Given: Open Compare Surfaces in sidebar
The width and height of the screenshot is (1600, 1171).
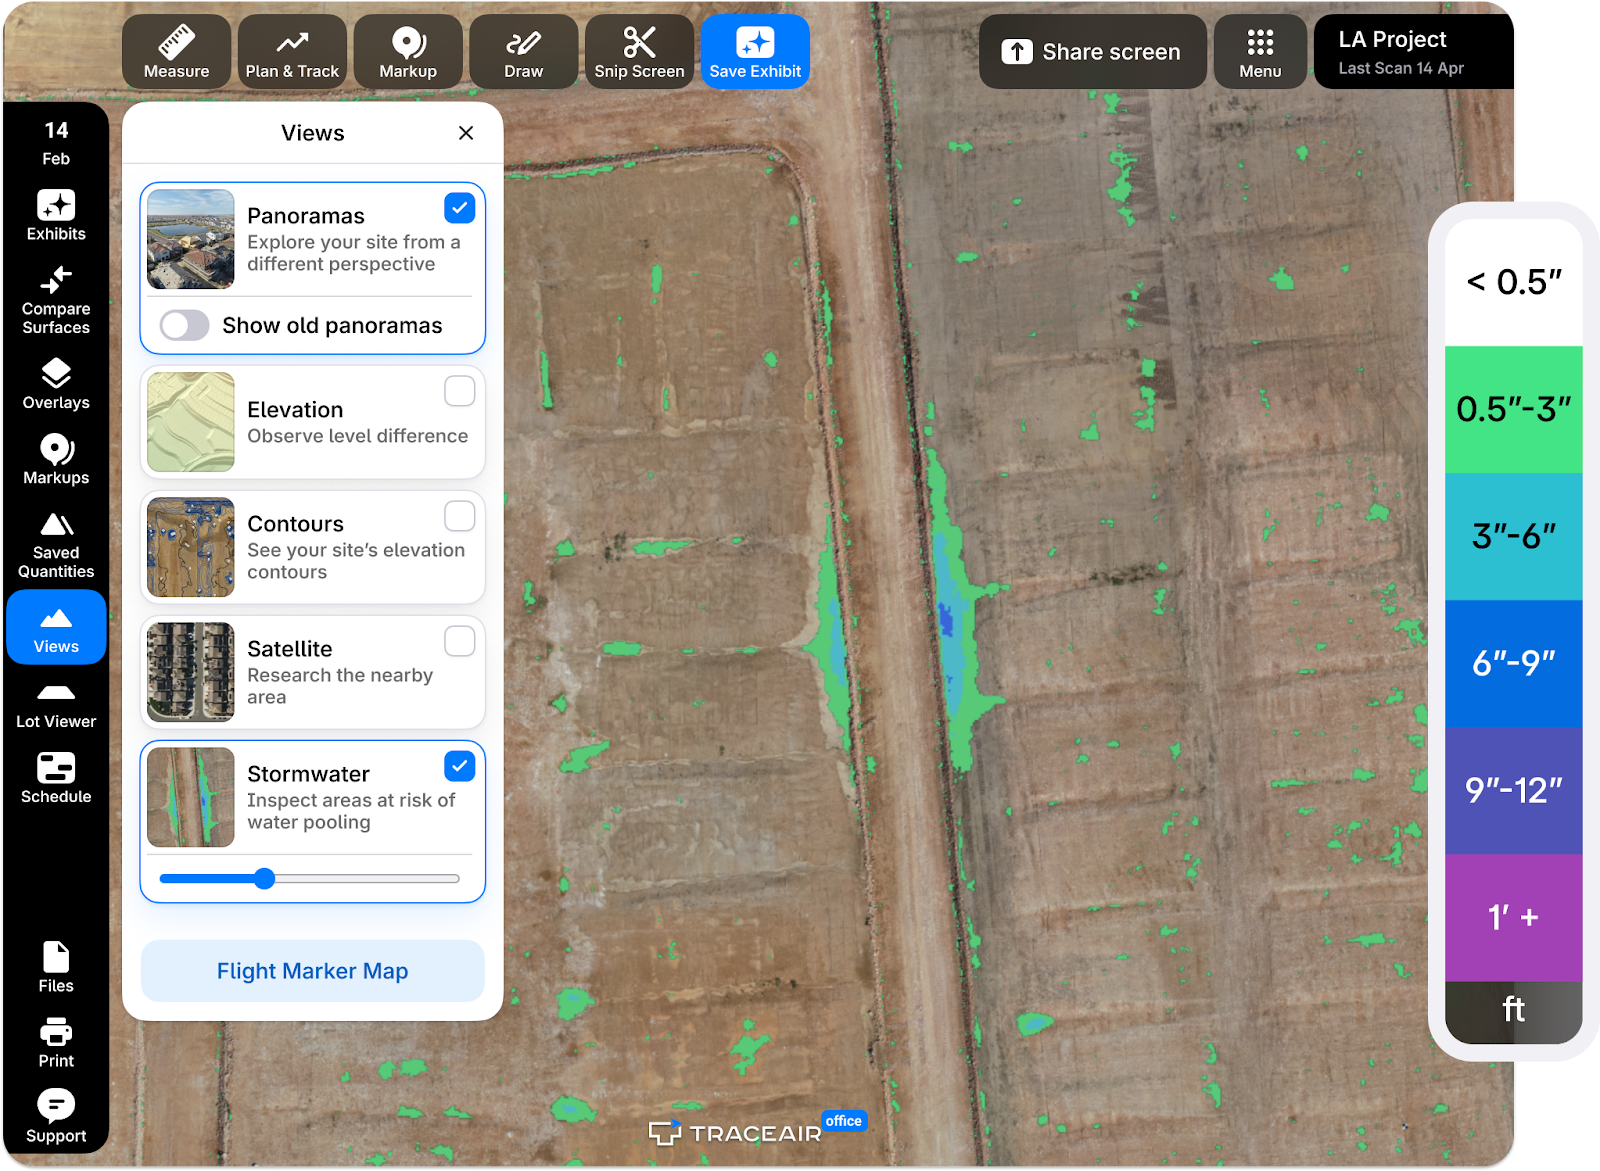Looking at the screenshot, I should pyautogui.click(x=56, y=299).
